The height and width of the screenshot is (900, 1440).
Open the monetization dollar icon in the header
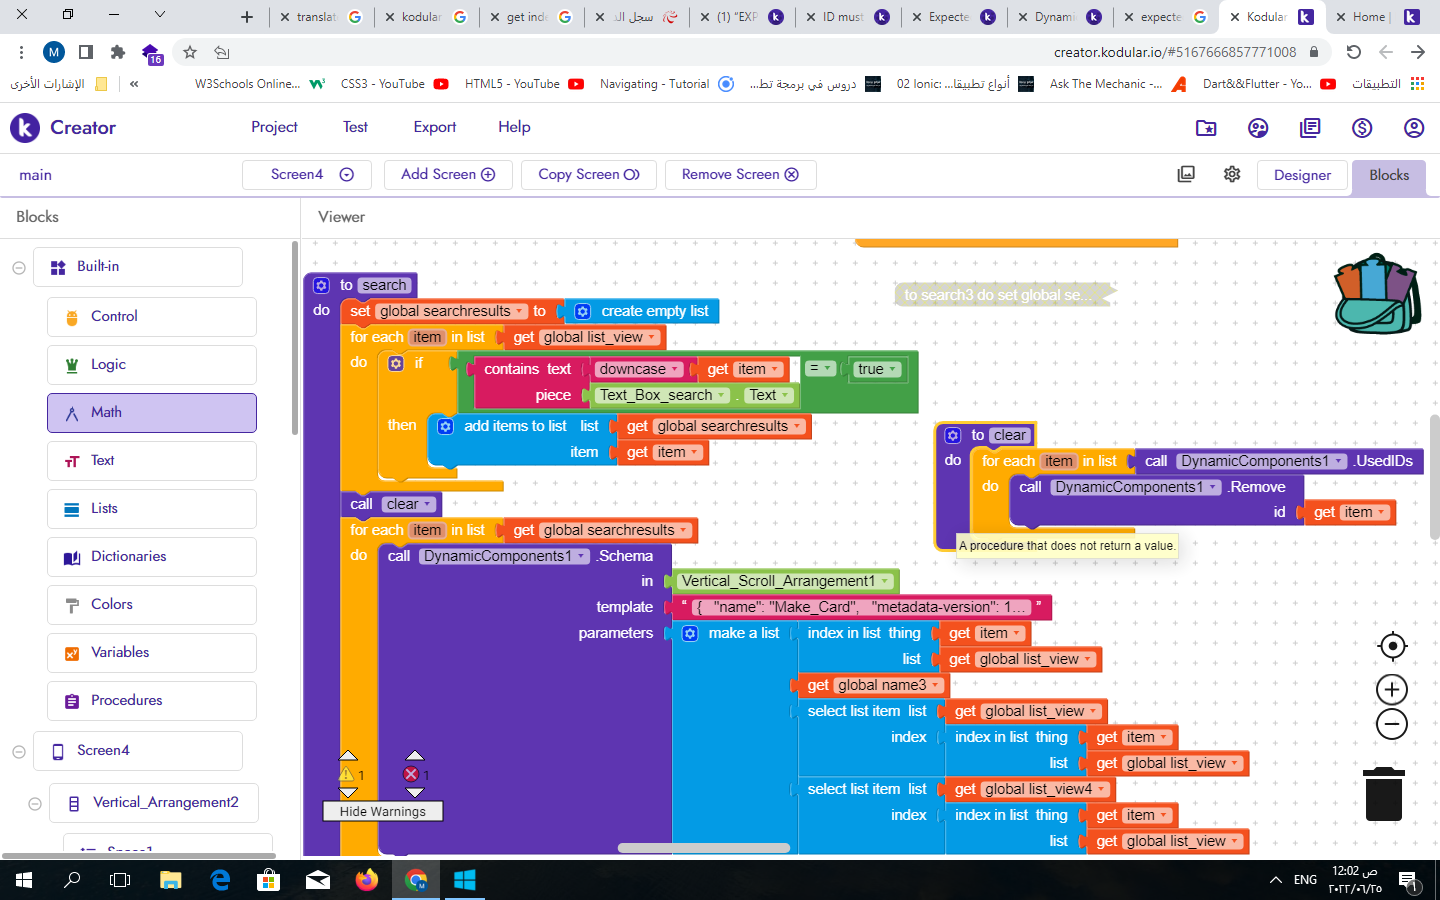click(1361, 128)
